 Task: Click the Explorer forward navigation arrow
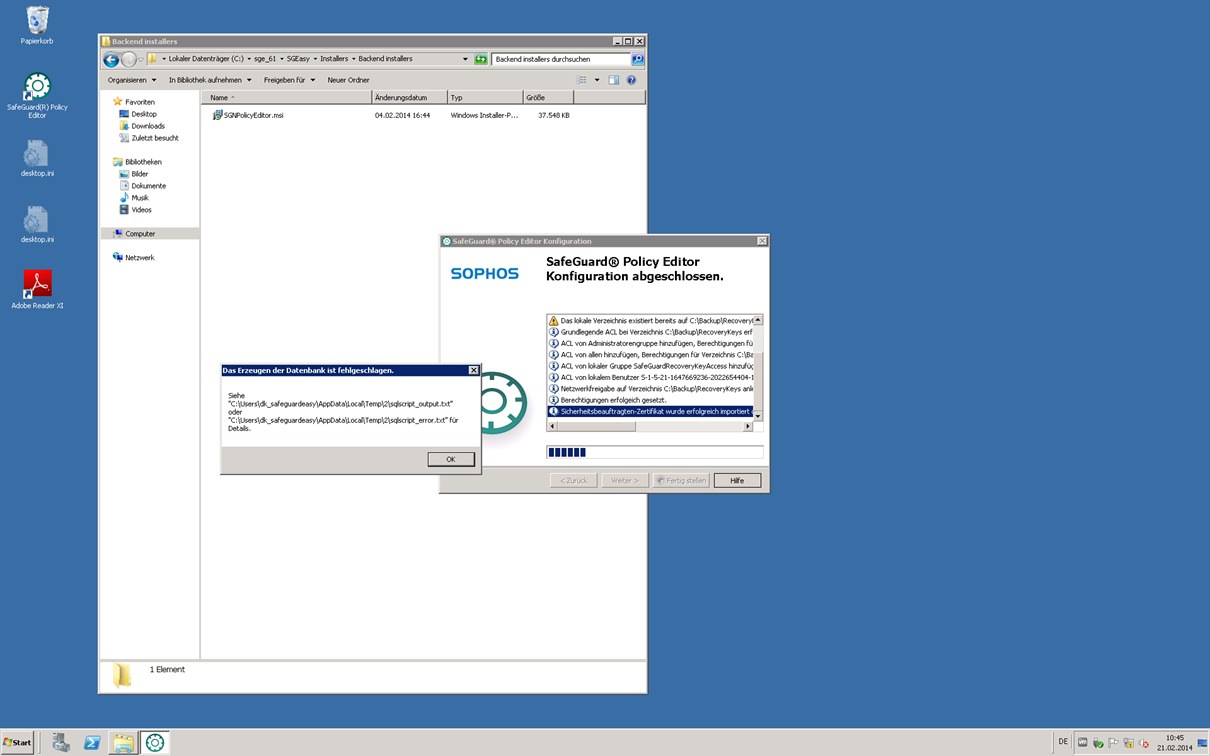point(129,60)
